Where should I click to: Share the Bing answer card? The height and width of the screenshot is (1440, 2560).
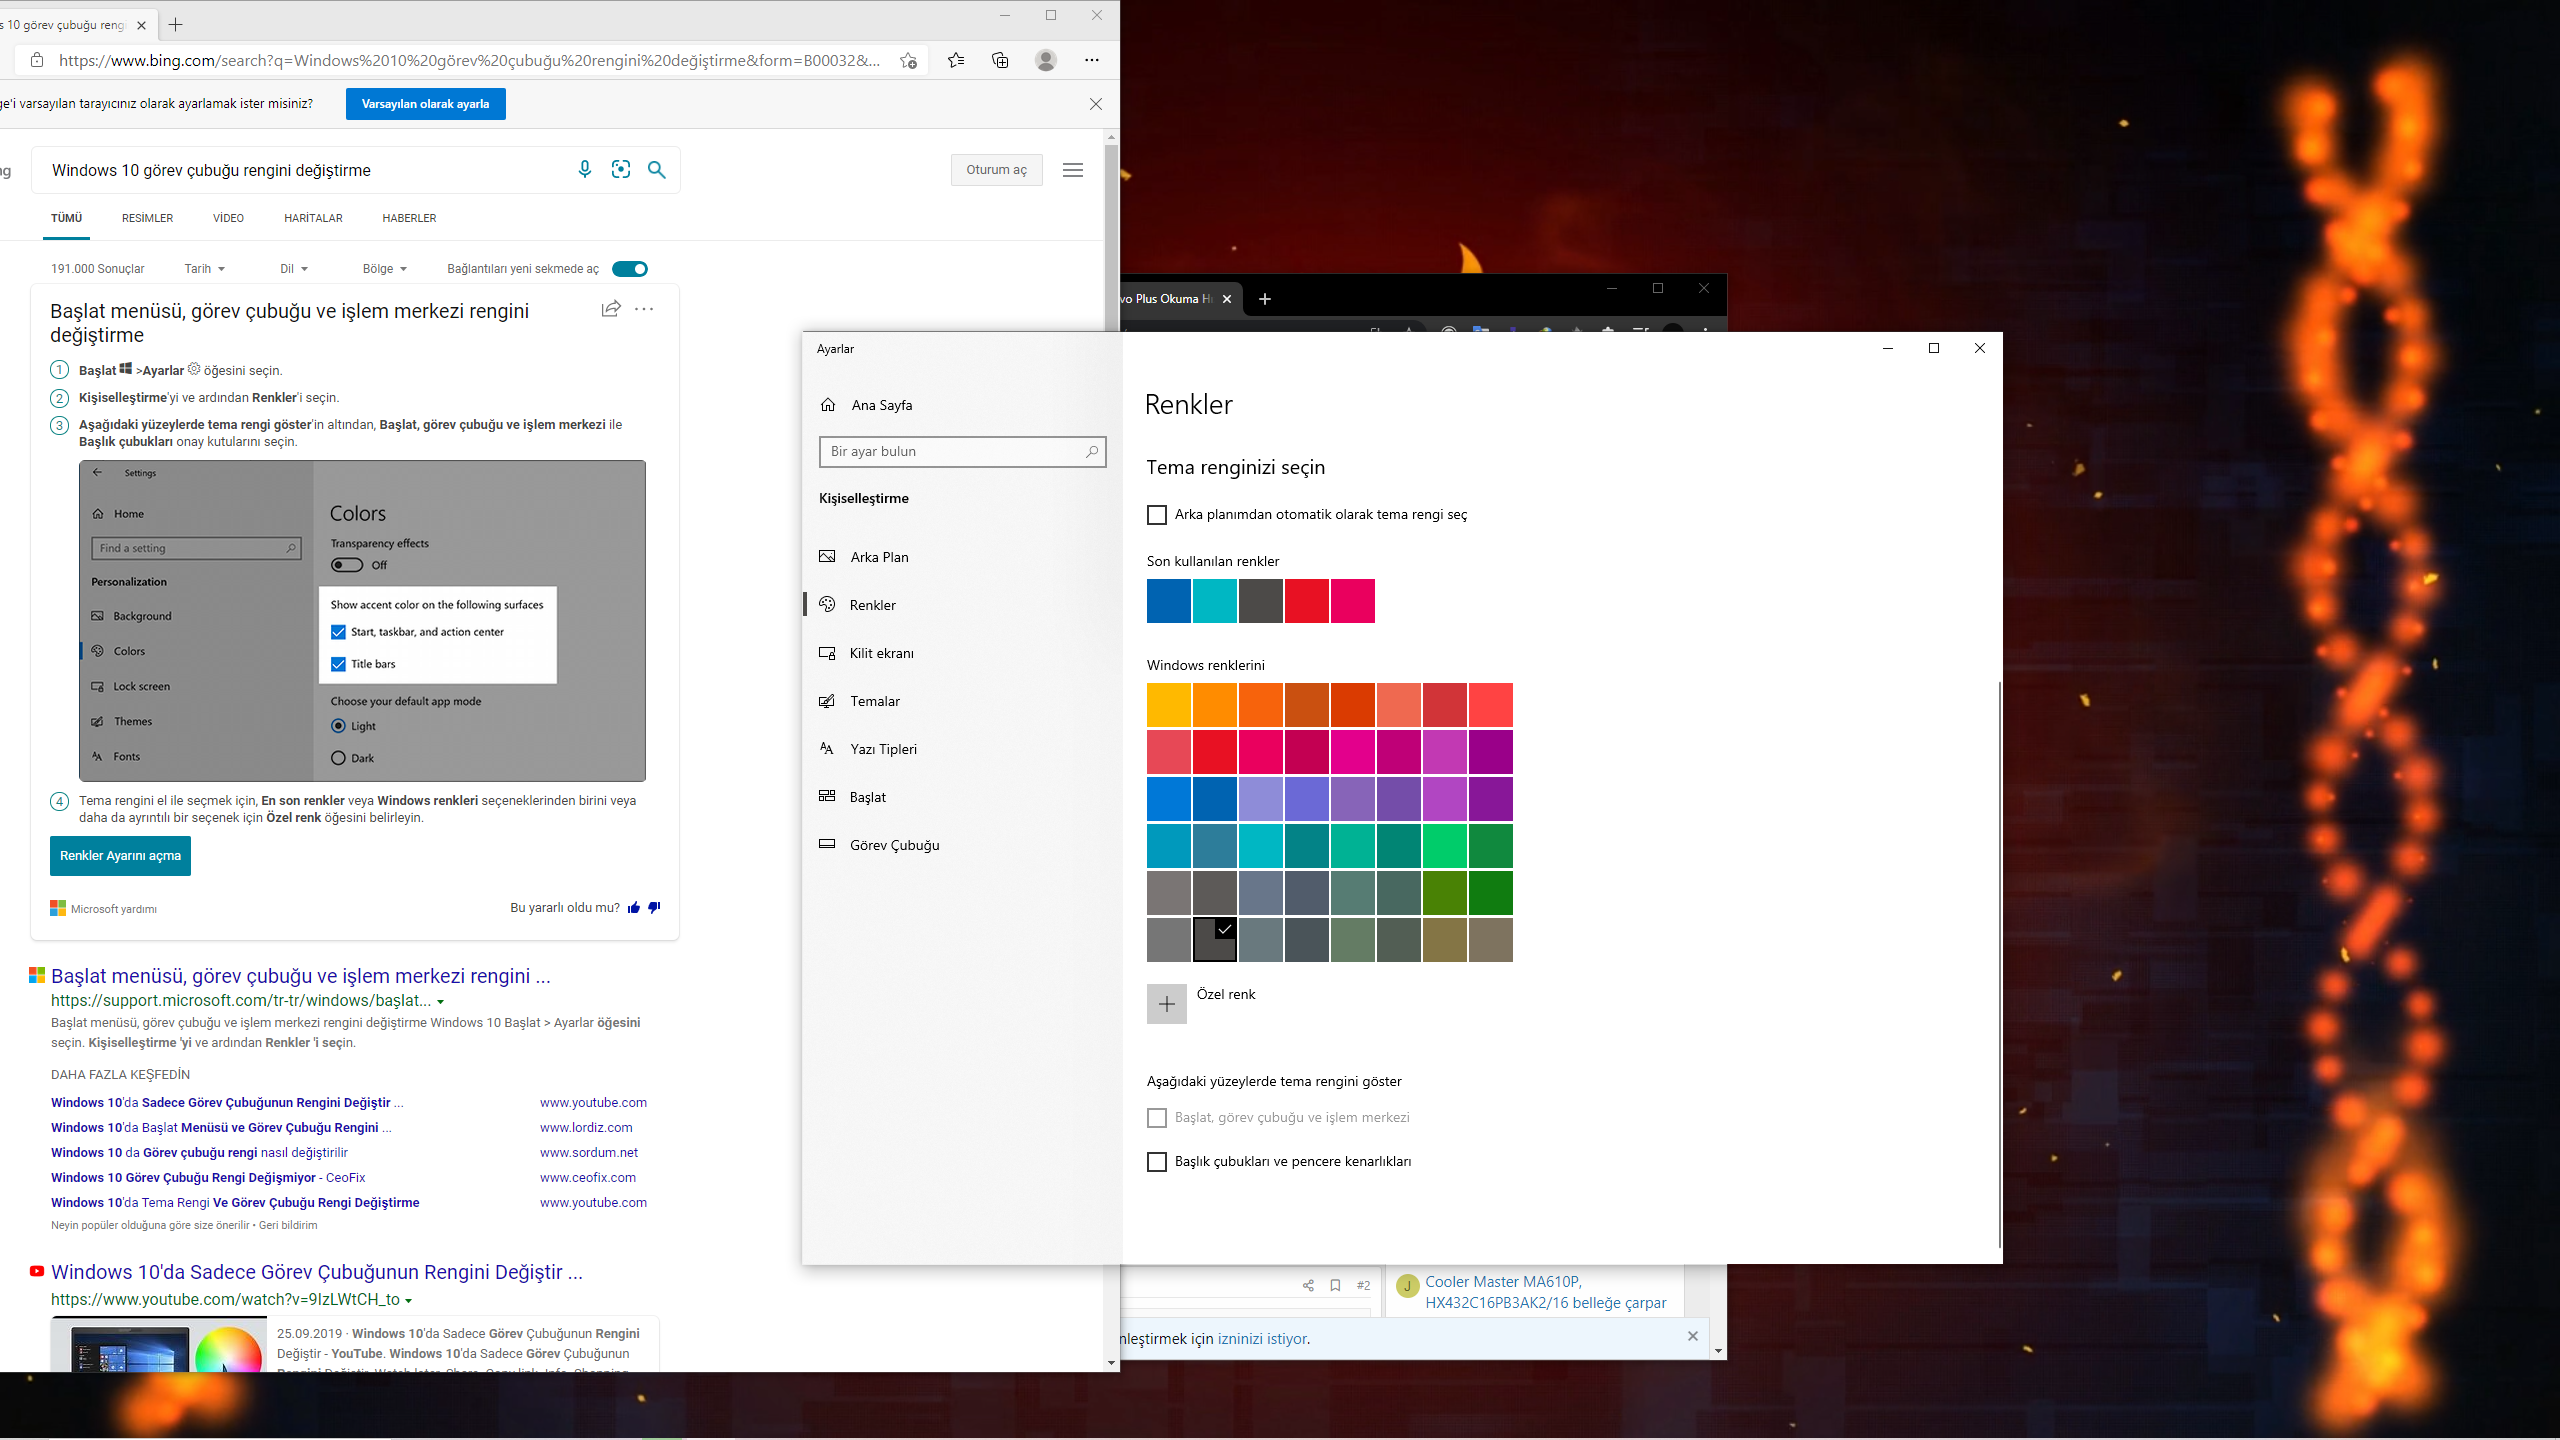(x=611, y=309)
